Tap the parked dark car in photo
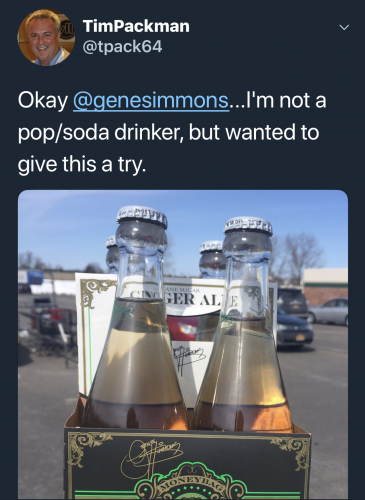 294,328
